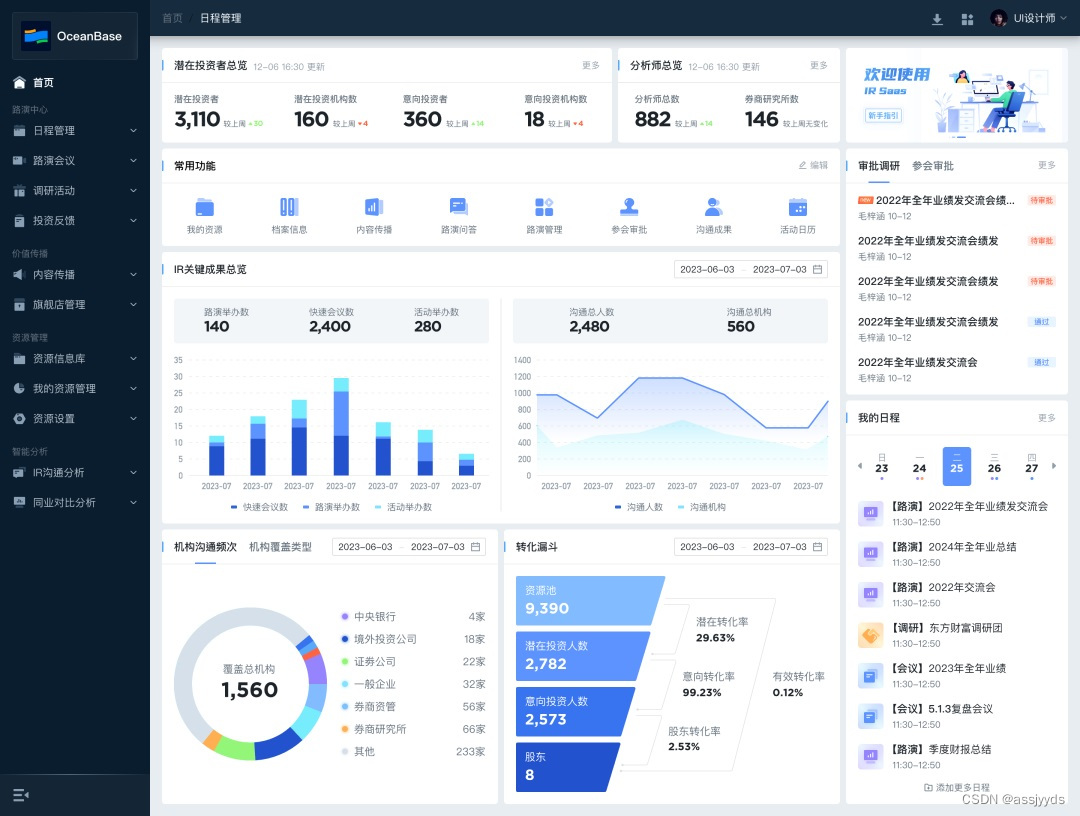
Task: Expand 日程管理 sidebar menu
Action: 134,131
